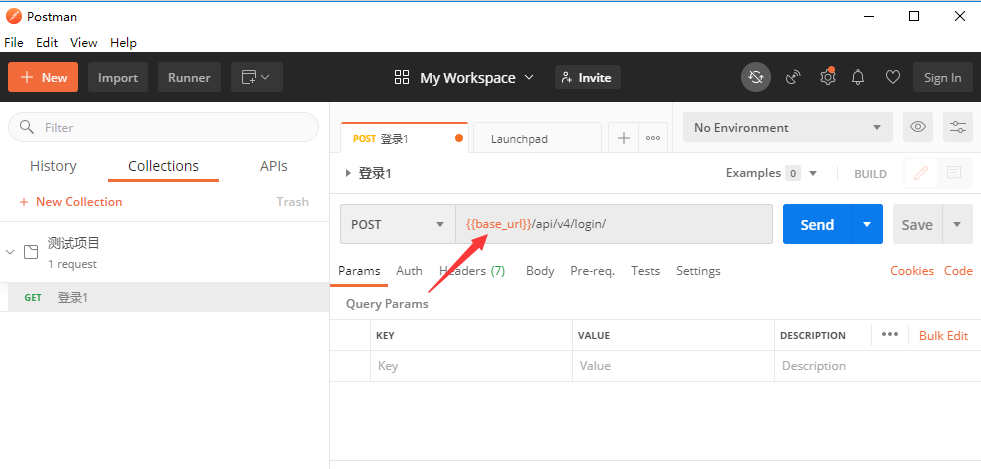Click the Runner button

189,78
